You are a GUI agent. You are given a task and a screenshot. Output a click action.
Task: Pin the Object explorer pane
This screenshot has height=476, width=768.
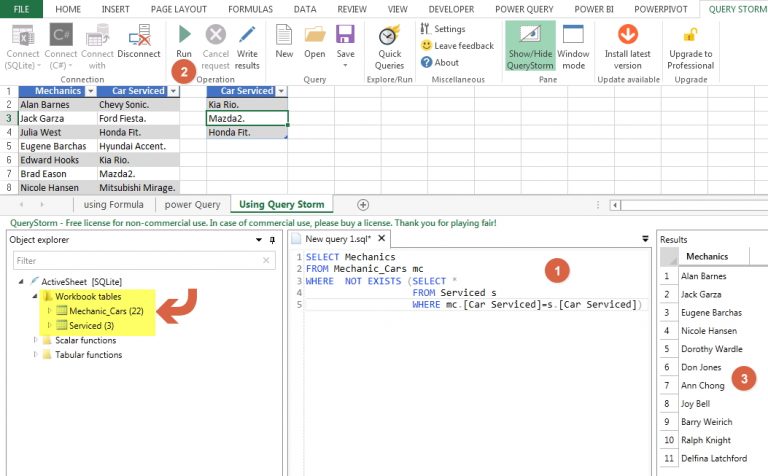point(272,240)
